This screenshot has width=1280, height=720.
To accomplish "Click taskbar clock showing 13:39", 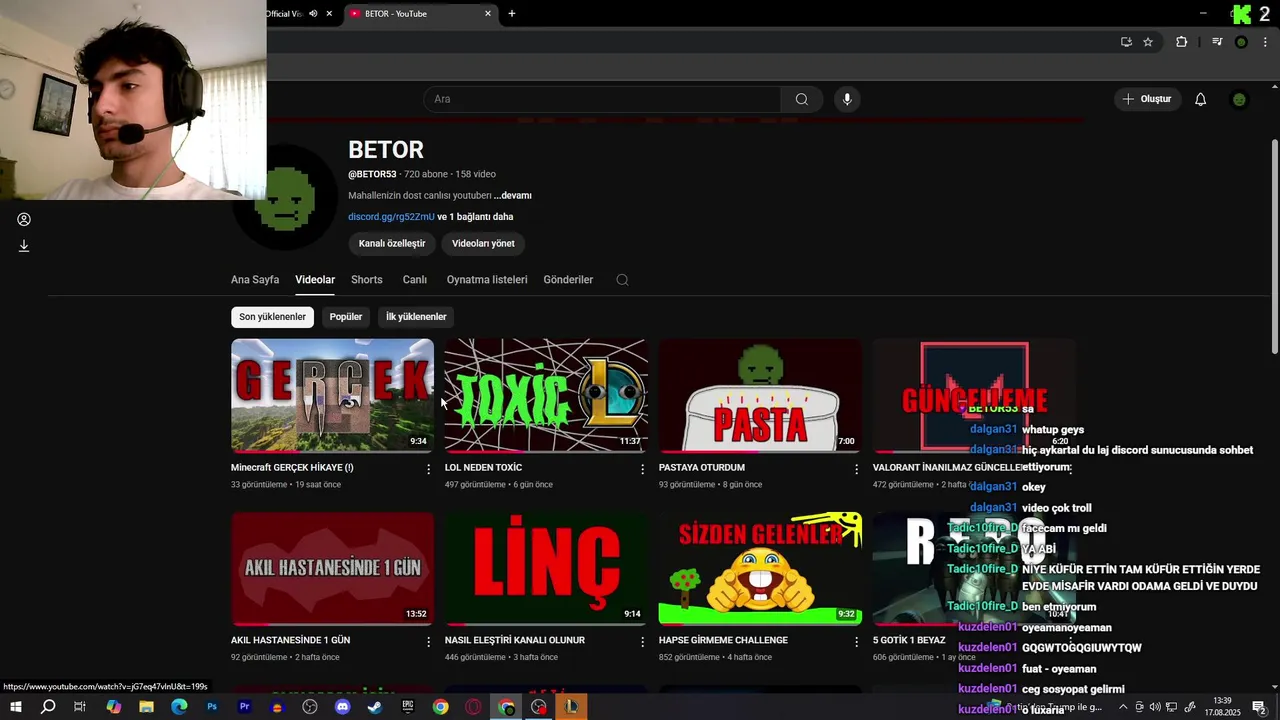I will pos(1222,707).
